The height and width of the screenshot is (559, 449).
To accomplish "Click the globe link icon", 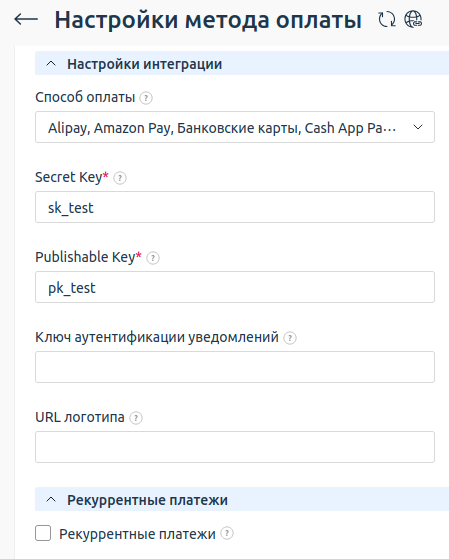I will tap(413, 19).
